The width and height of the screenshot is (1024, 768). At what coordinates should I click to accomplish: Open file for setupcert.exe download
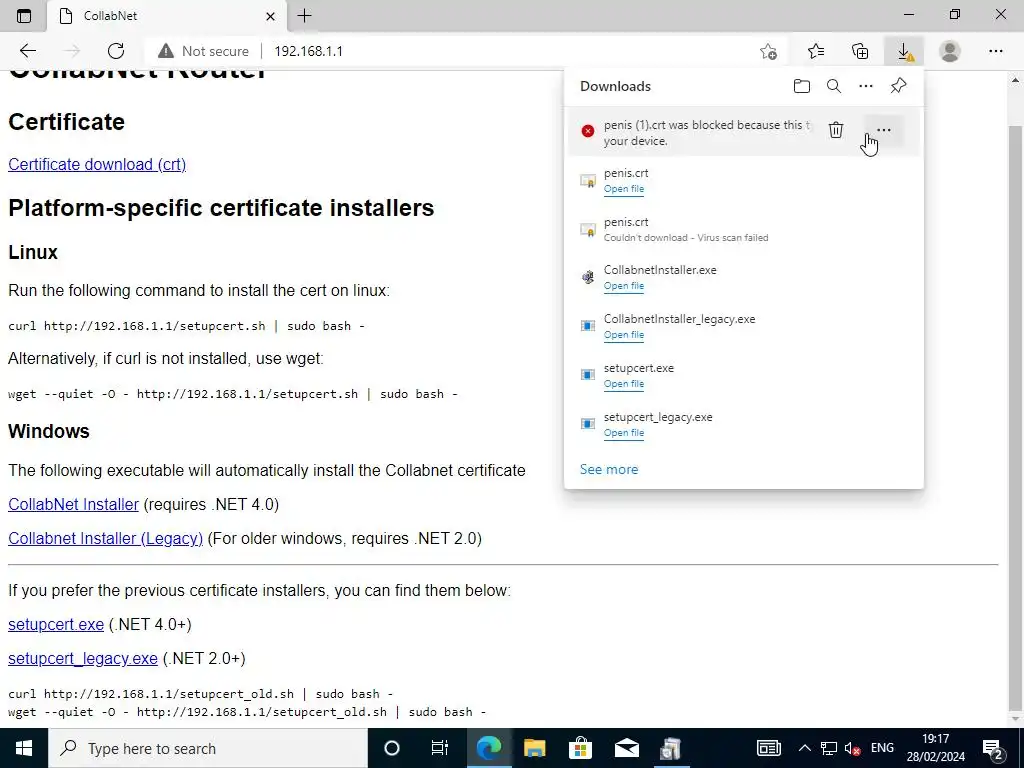click(624, 383)
